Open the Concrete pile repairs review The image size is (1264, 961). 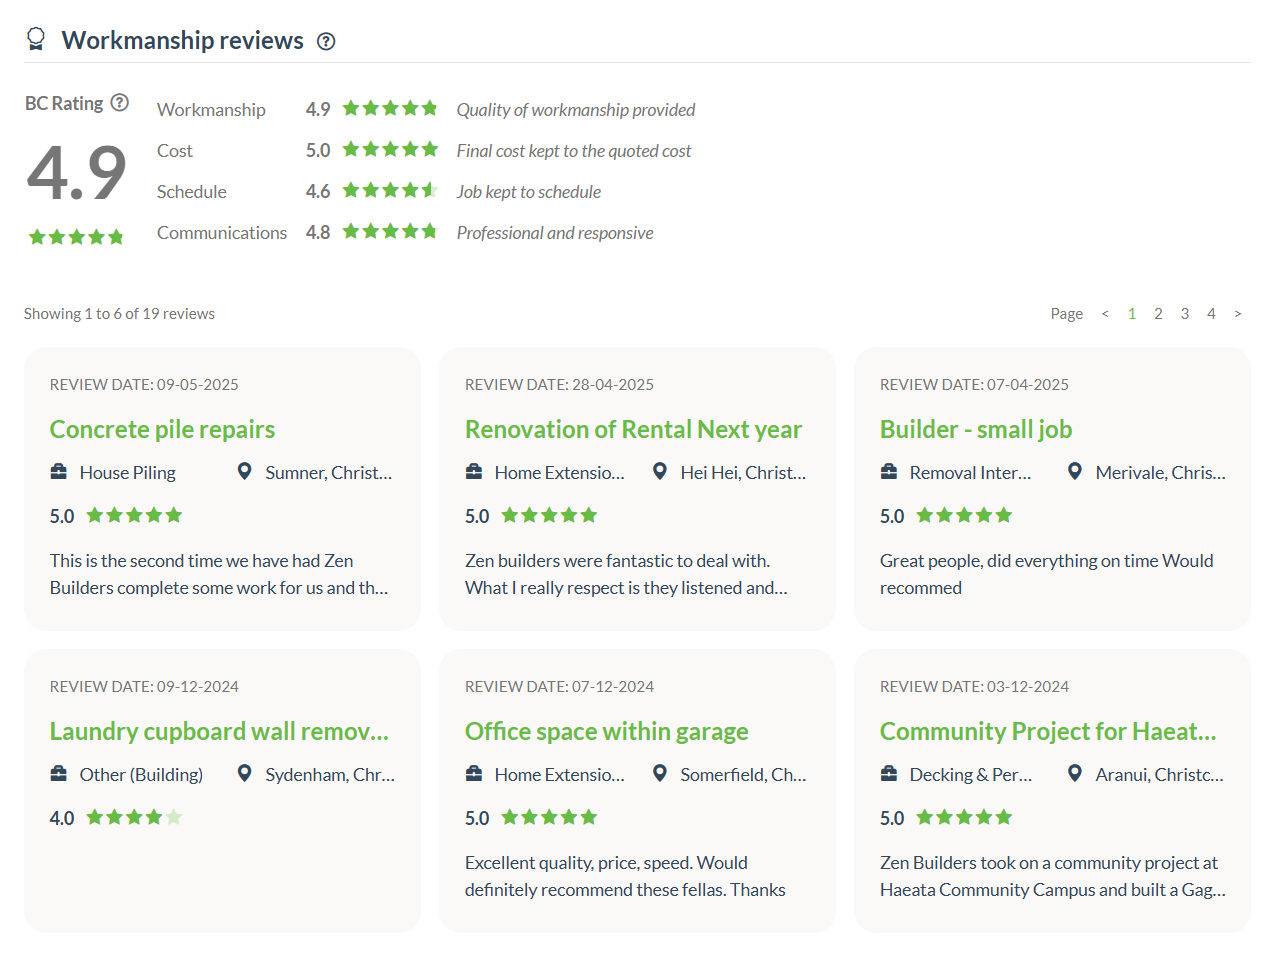coord(162,429)
